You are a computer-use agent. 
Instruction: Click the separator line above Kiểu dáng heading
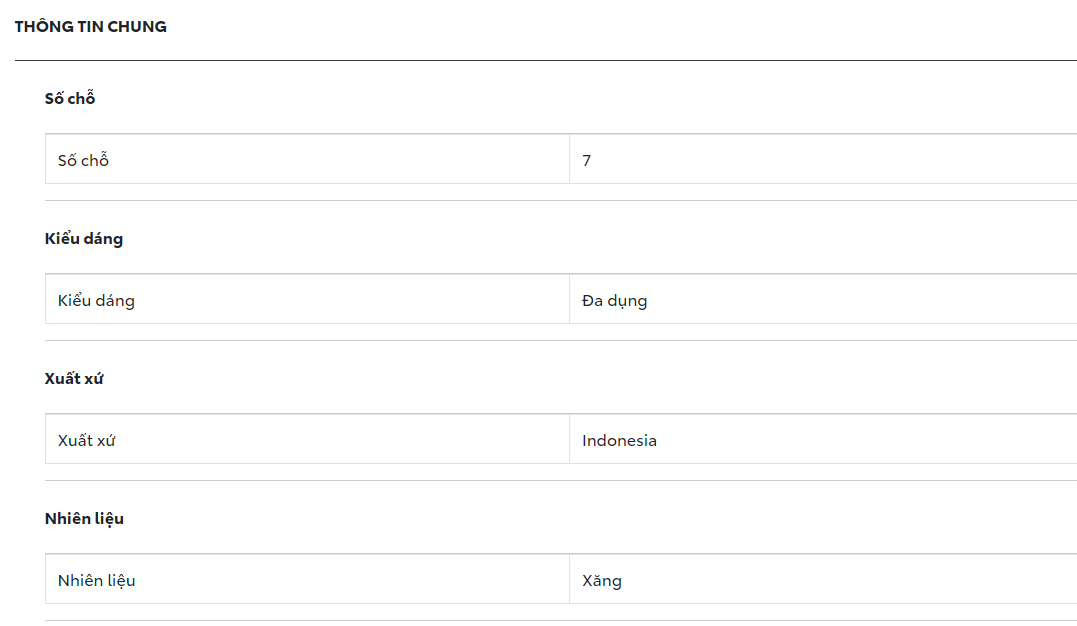560,201
